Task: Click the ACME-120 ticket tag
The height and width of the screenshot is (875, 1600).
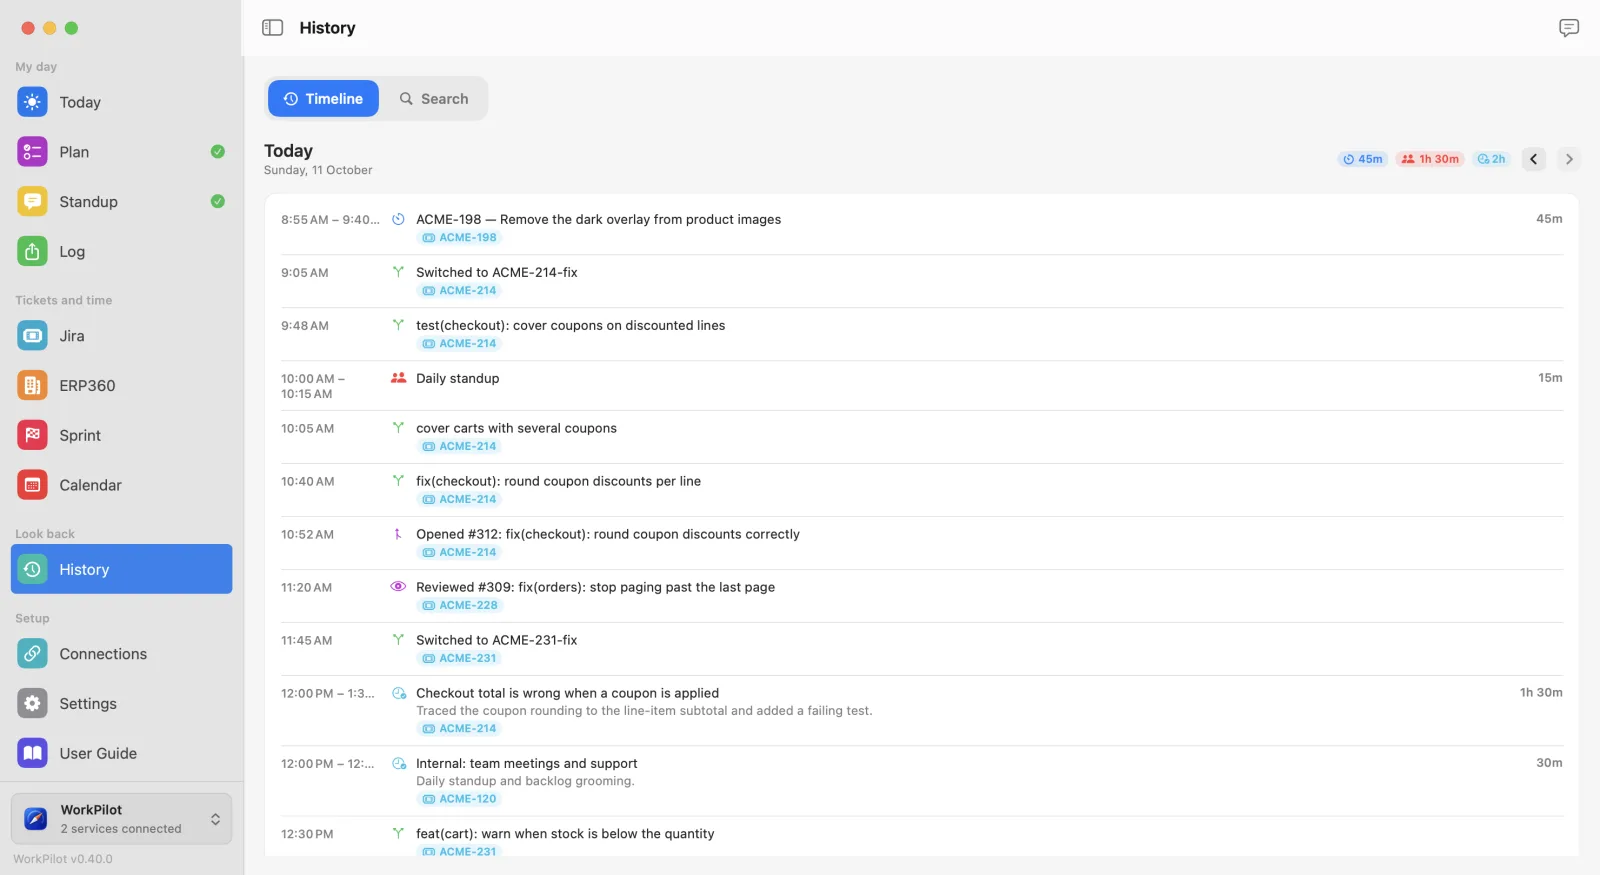Action: point(459,799)
